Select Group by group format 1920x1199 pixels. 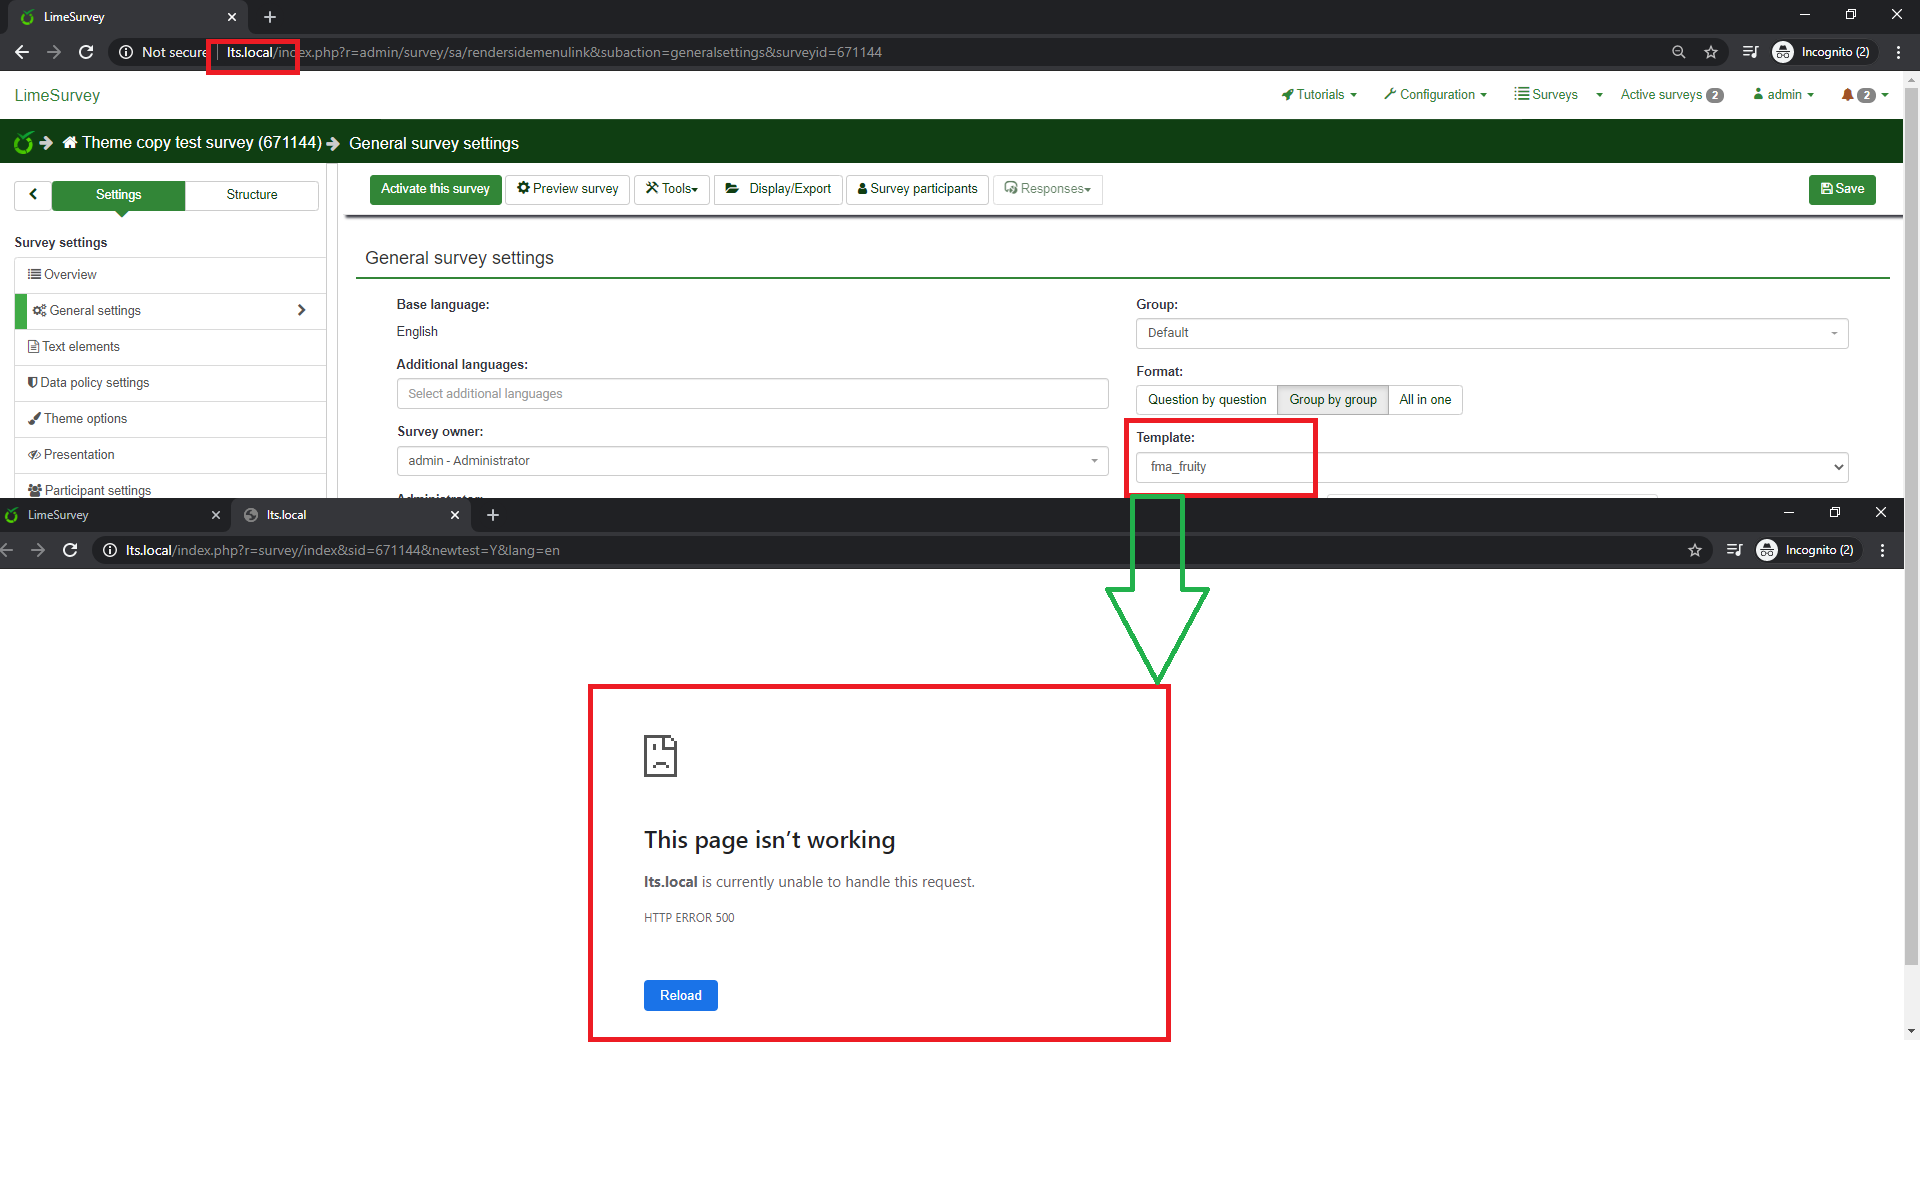[x=1332, y=400]
